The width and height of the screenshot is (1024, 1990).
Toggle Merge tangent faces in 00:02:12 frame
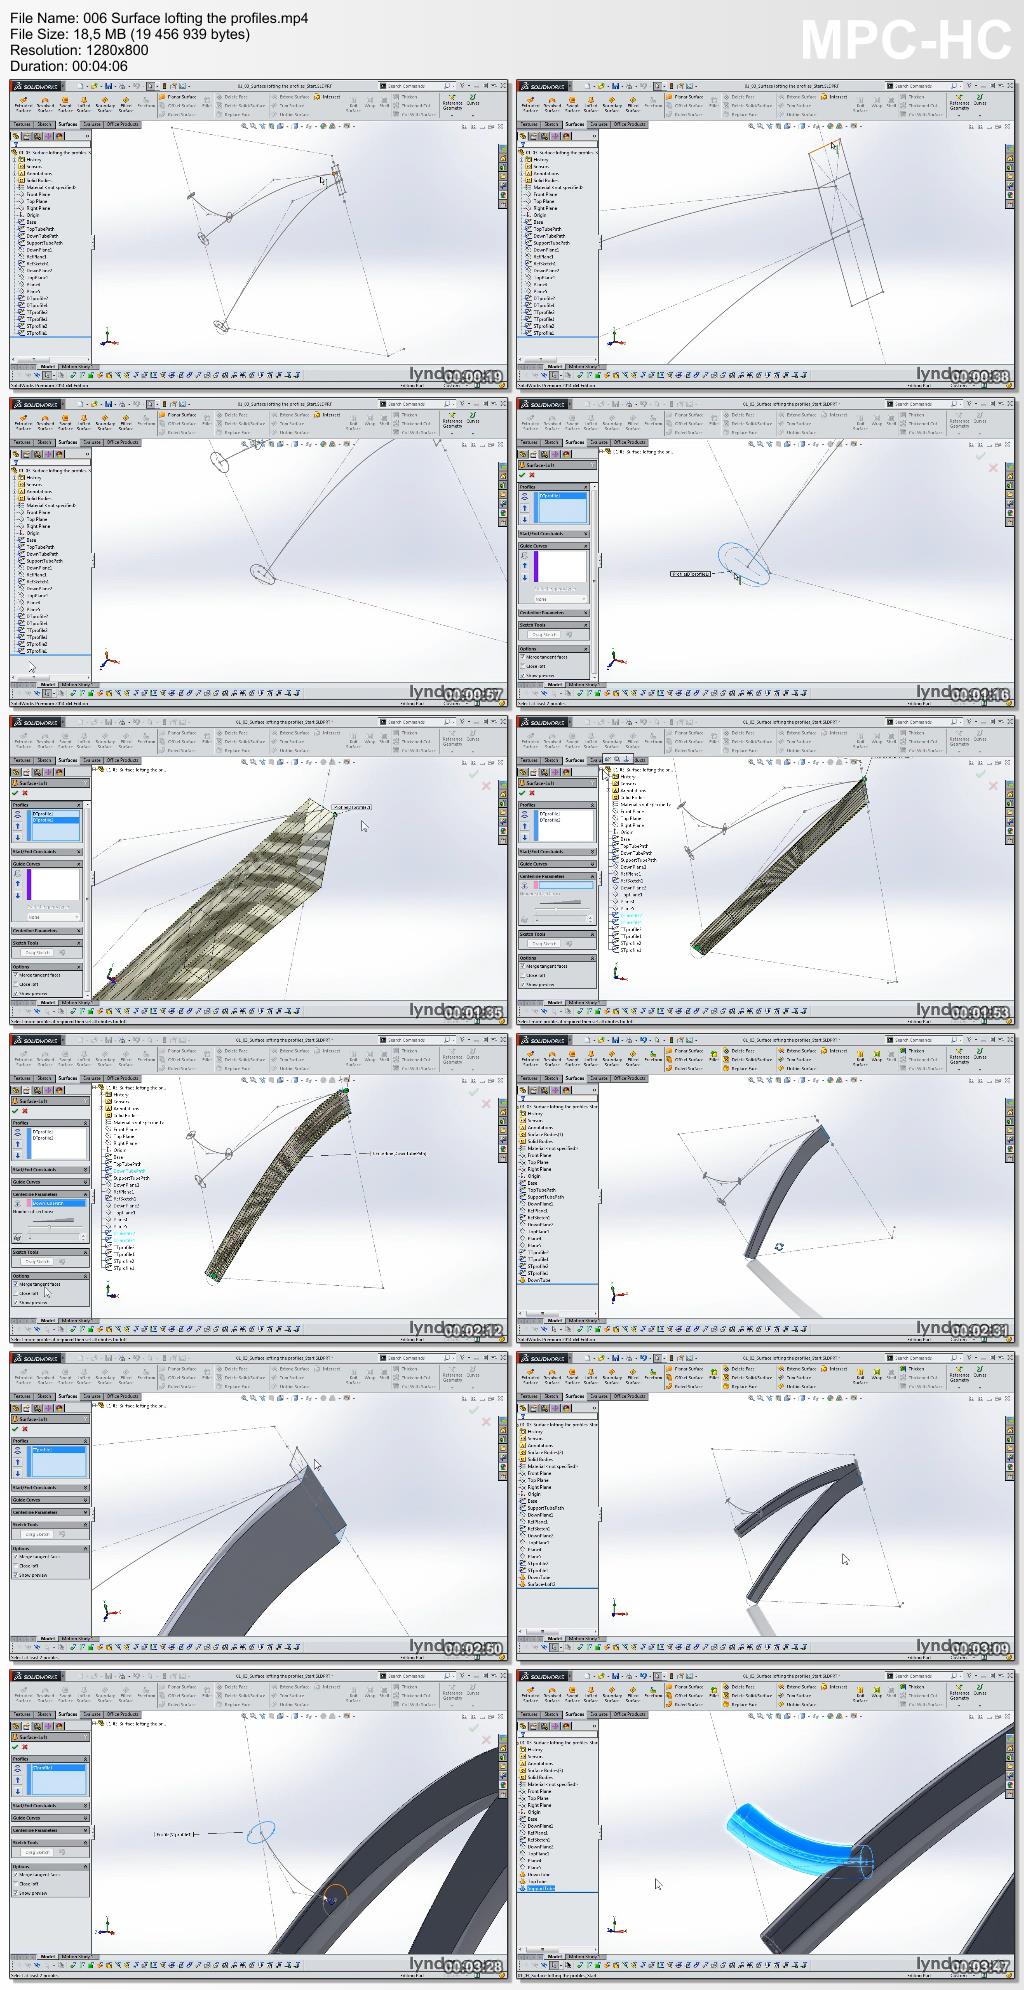[16, 1285]
